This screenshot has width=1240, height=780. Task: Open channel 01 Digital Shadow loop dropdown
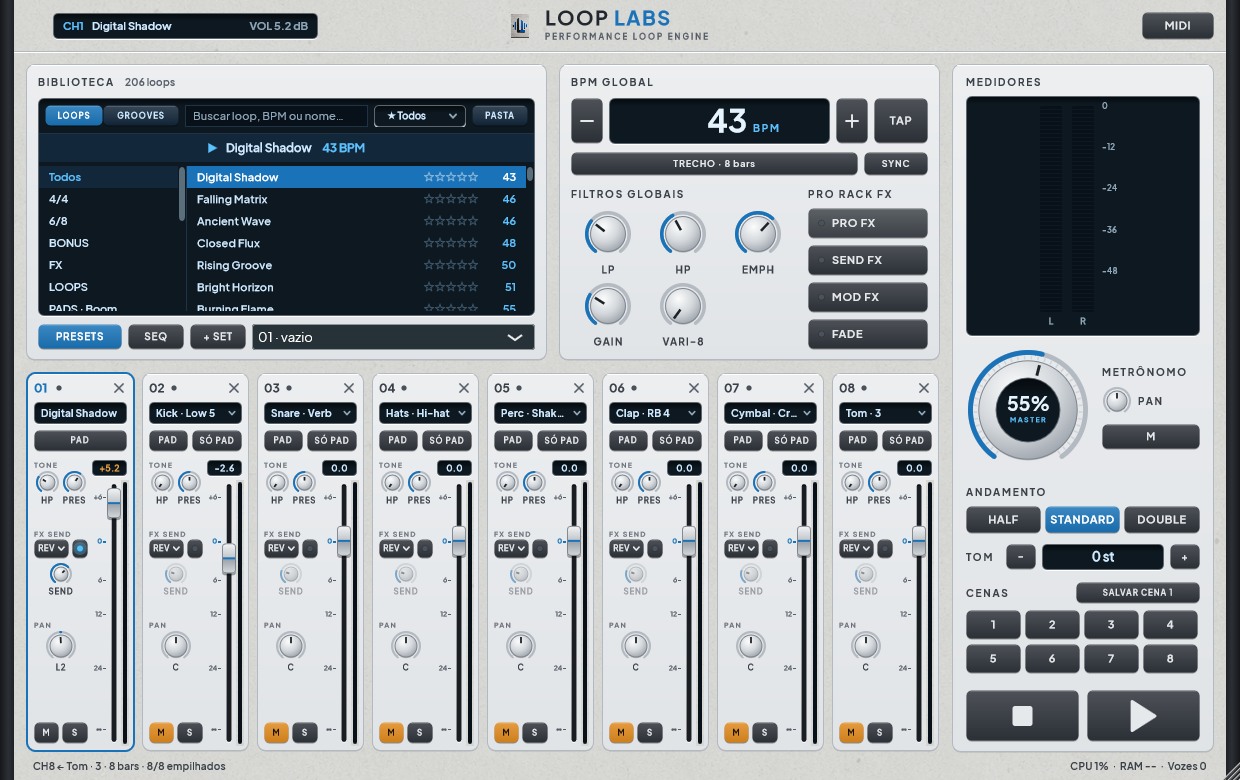click(80, 413)
